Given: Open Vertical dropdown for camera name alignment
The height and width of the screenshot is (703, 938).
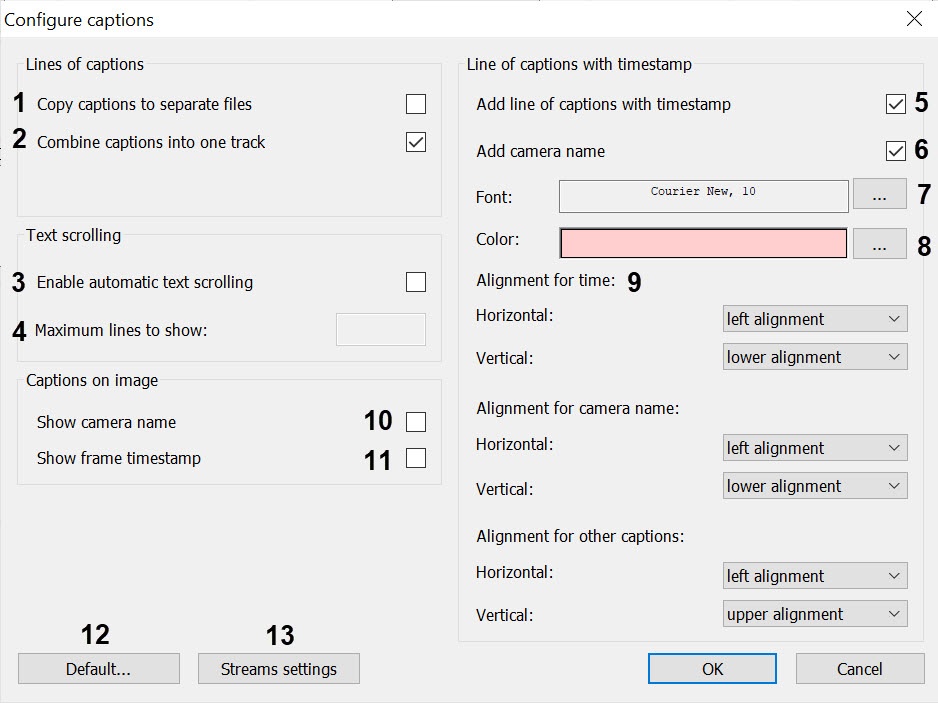Looking at the screenshot, I should 814,486.
